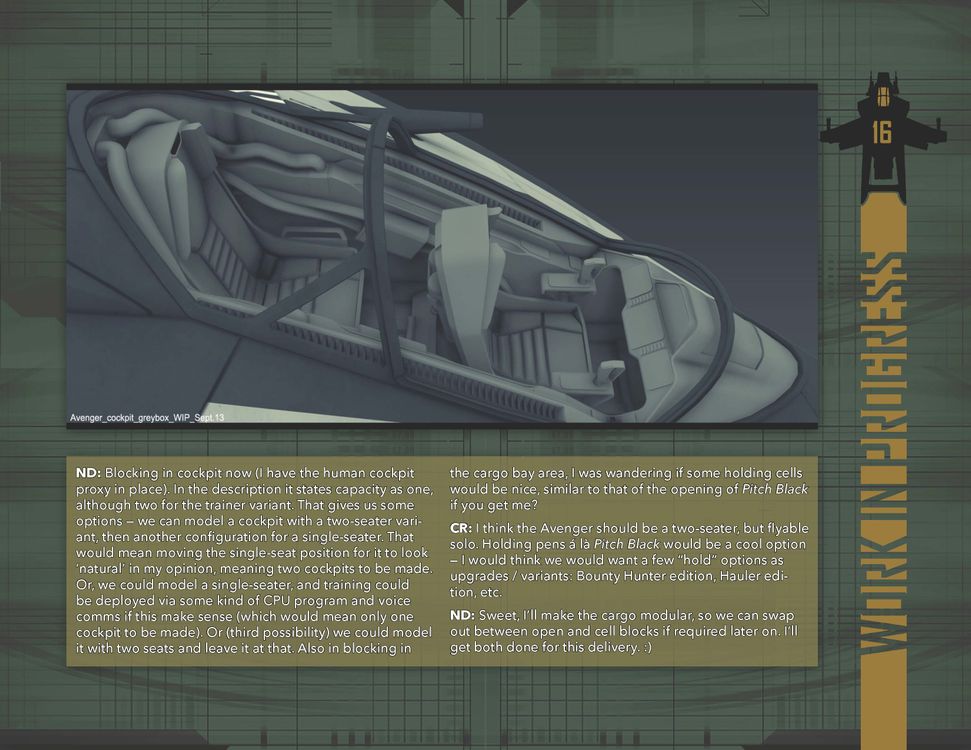The width and height of the screenshot is (971, 750).
Task: Click the Avenger_cockpit_greybox_WIP_Sept.13 caption
Action: [x=147, y=418]
